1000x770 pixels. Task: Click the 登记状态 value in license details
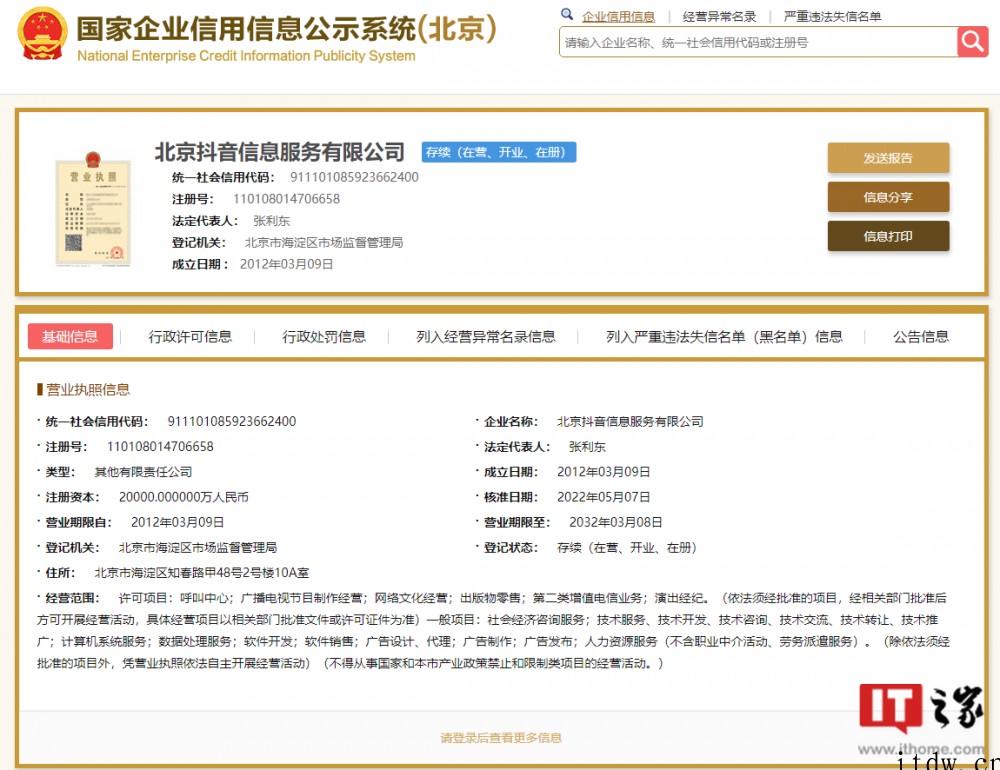click(x=627, y=547)
